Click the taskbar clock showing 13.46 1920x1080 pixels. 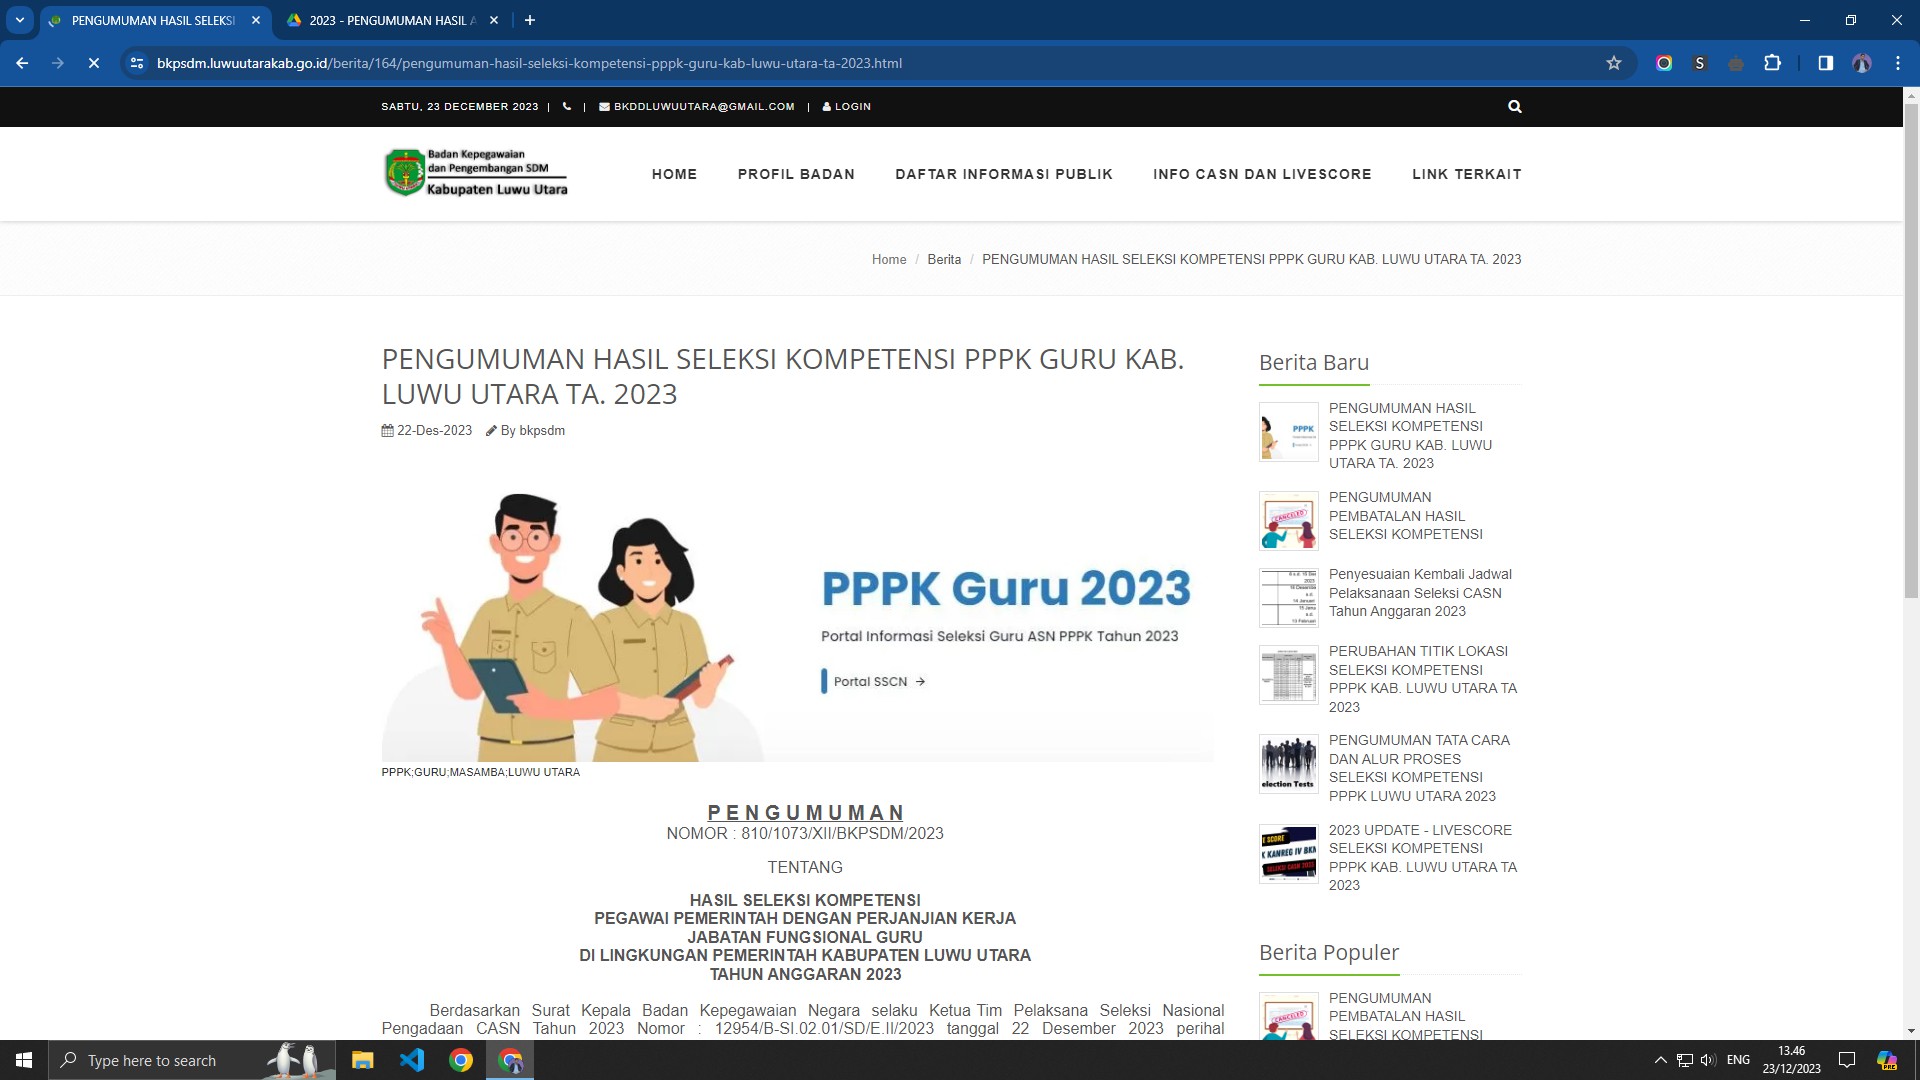pyautogui.click(x=1791, y=1060)
